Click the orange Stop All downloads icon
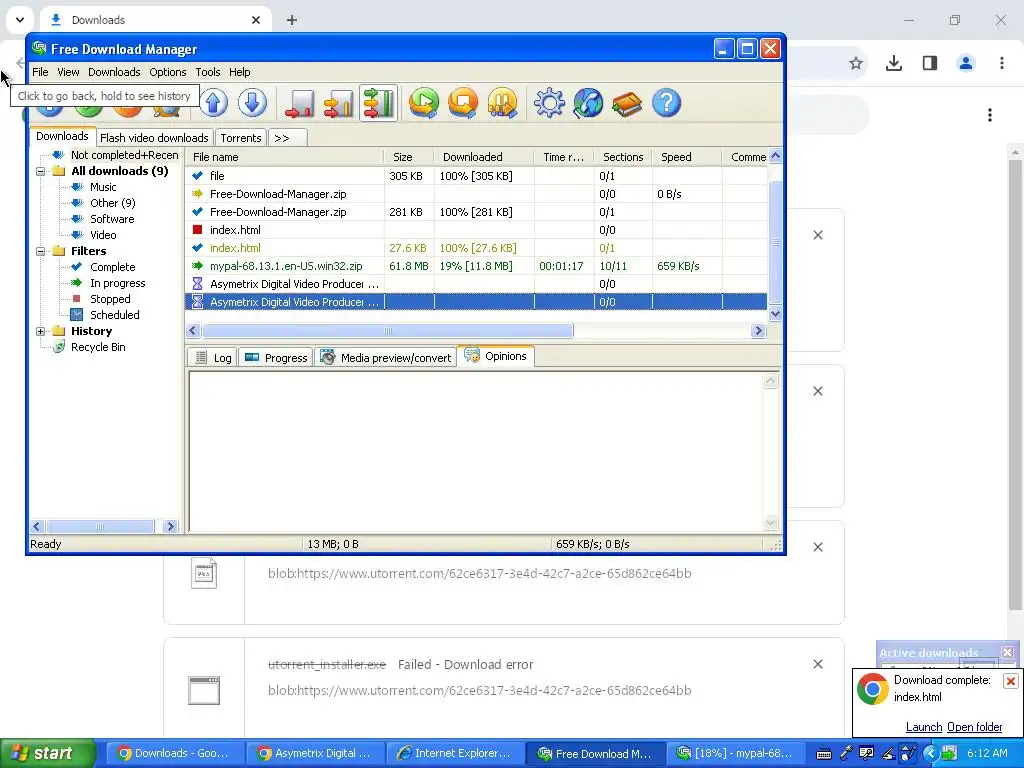This screenshot has height=768, width=1024. click(x=463, y=103)
